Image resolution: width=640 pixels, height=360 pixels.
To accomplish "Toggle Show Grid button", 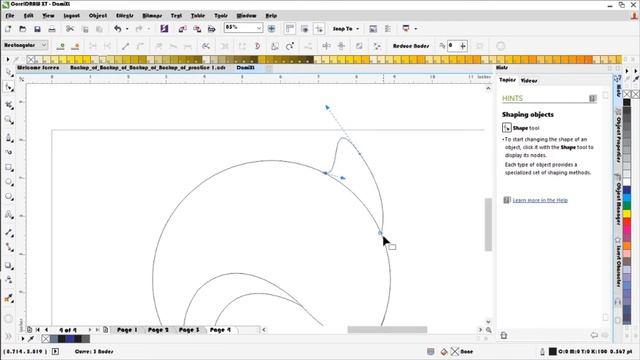I will tap(304, 29).
